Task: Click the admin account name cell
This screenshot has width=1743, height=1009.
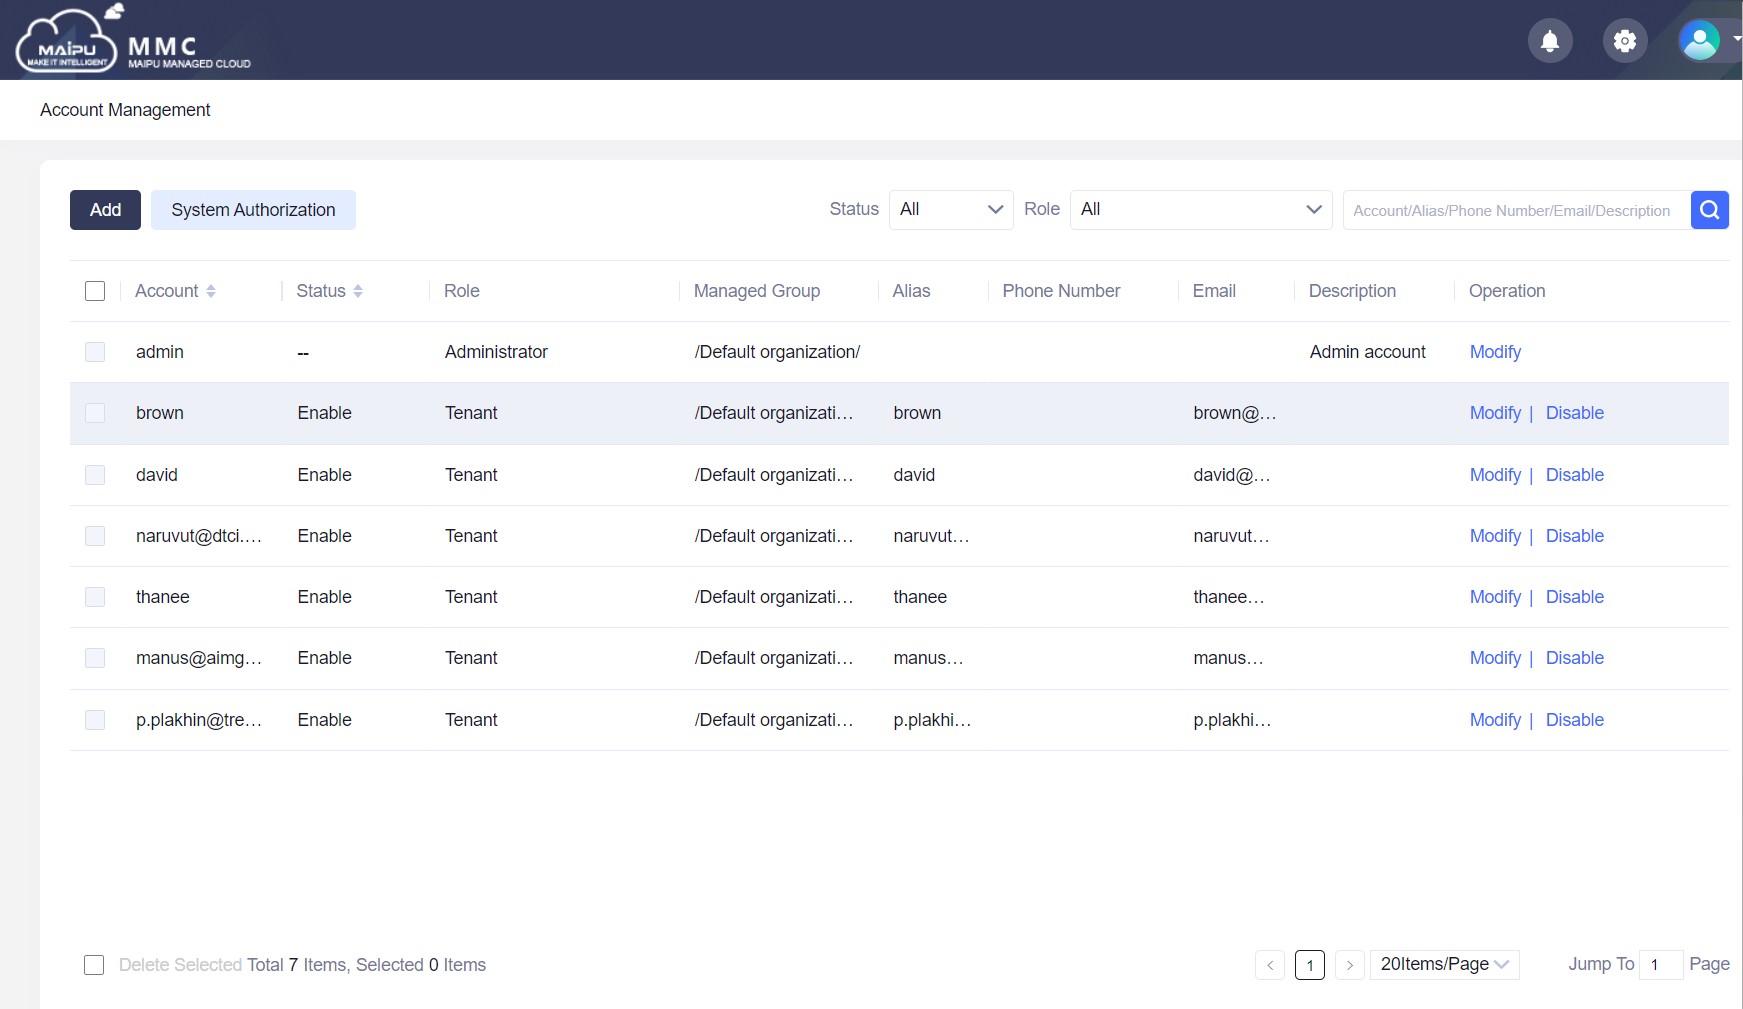Action: tap(160, 352)
